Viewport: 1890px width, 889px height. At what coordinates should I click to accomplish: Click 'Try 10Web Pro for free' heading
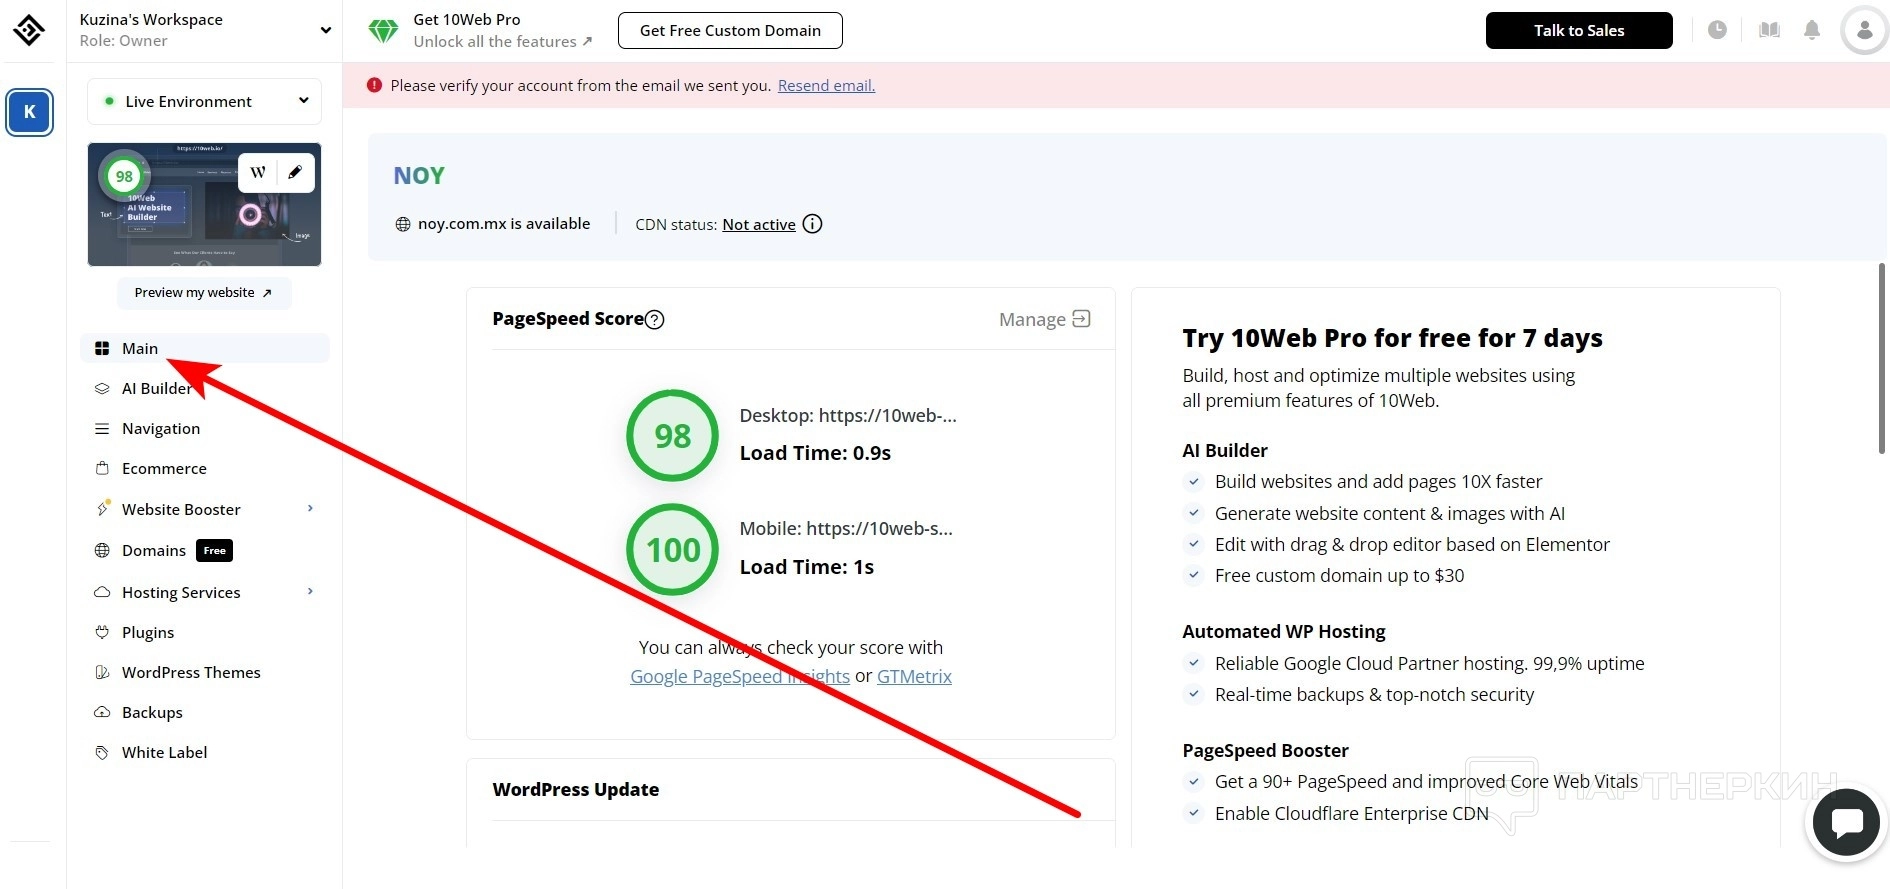(x=1392, y=338)
